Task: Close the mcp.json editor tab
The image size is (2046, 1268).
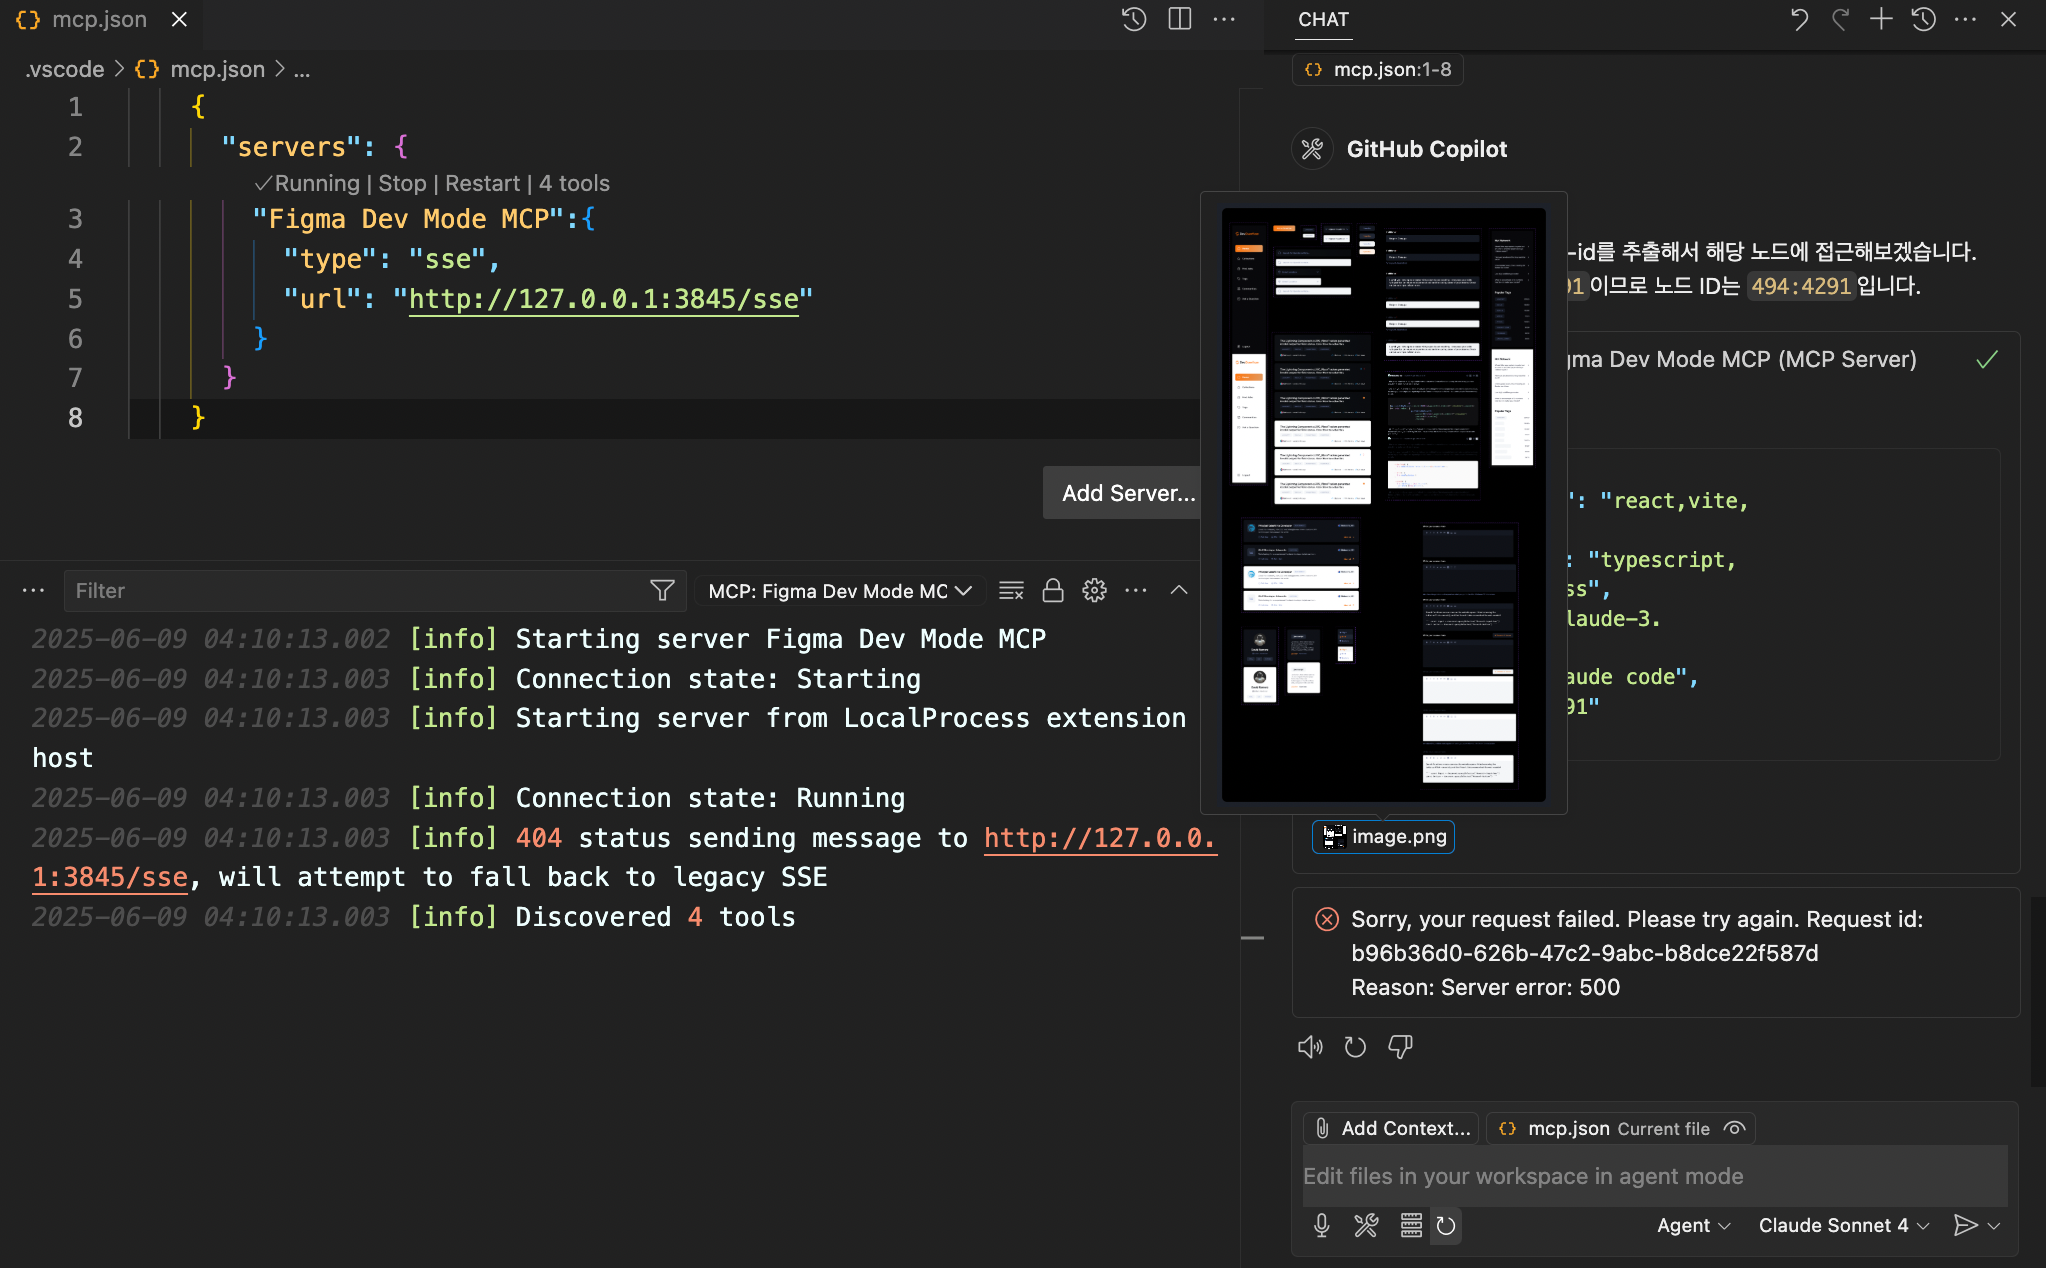Action: click(x=179, y=19)
